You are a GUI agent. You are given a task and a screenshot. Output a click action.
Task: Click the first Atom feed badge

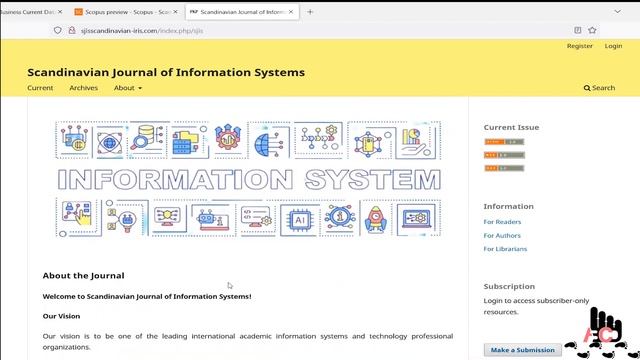(504, 142)
